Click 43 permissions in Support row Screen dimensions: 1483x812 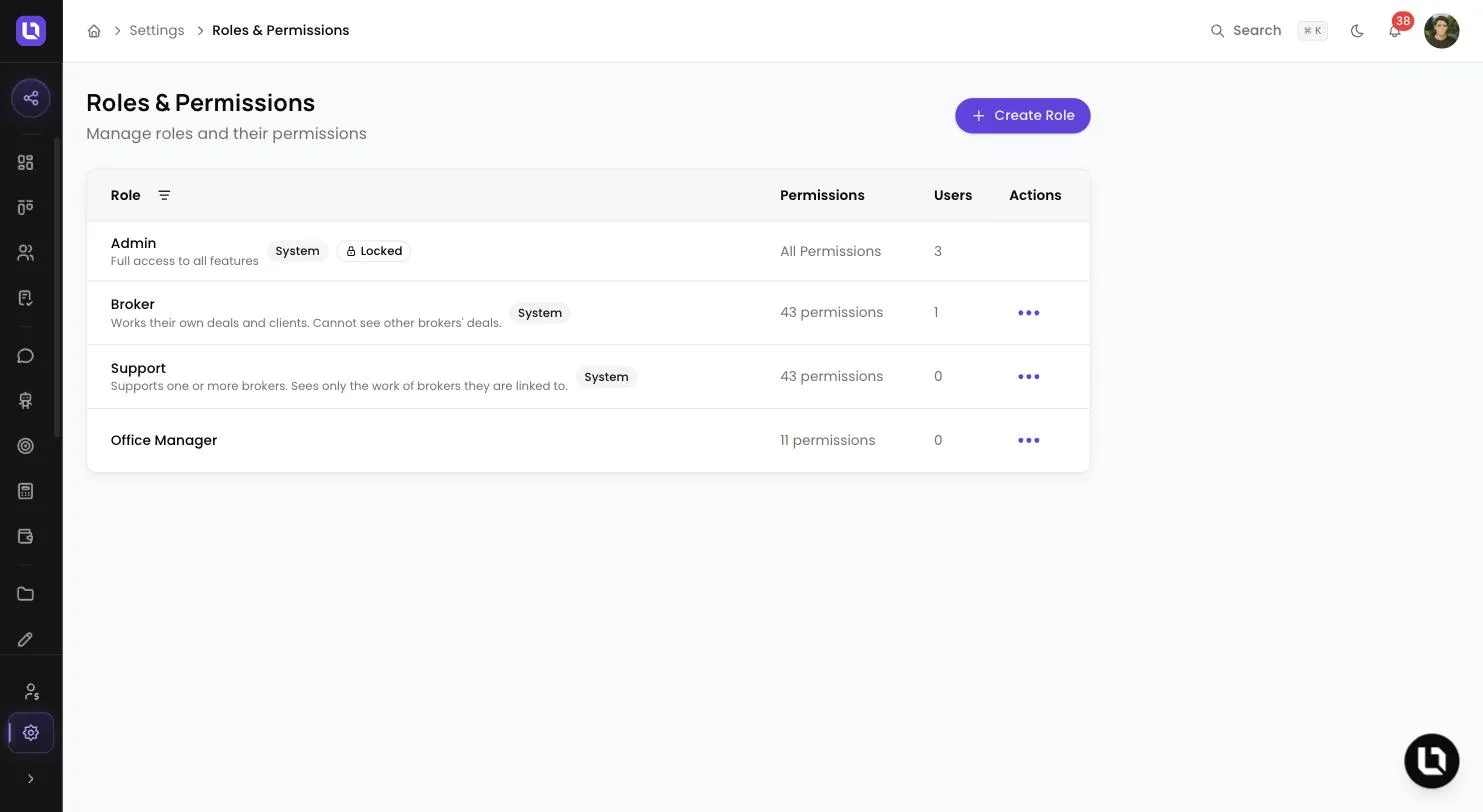(x=832, y=377)
